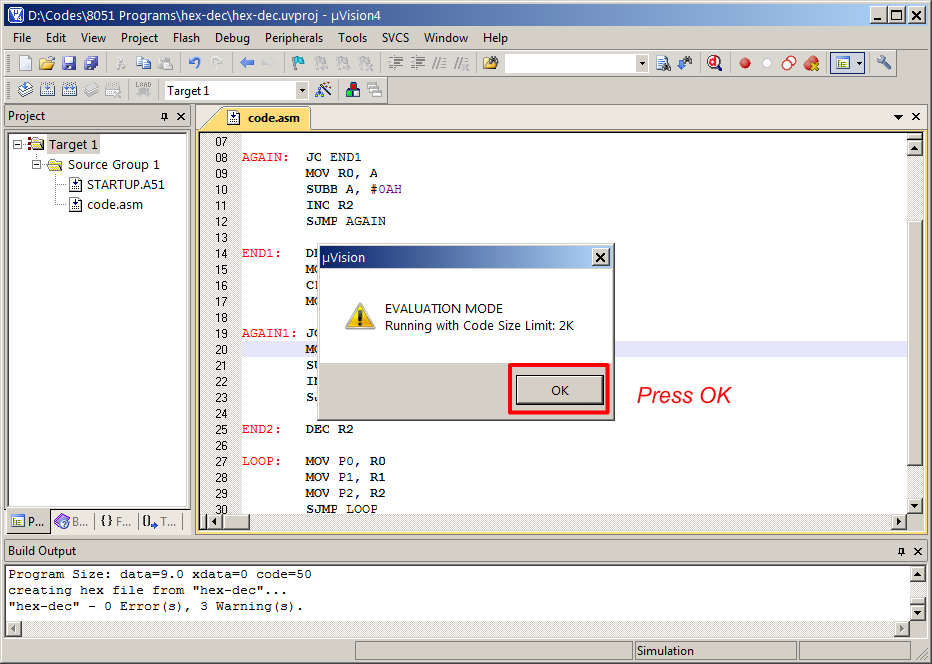Insert a bookmark with the flag icon
Image resolution: width=932 pixels, height=664 pixels.
click(x=298, y=63)
